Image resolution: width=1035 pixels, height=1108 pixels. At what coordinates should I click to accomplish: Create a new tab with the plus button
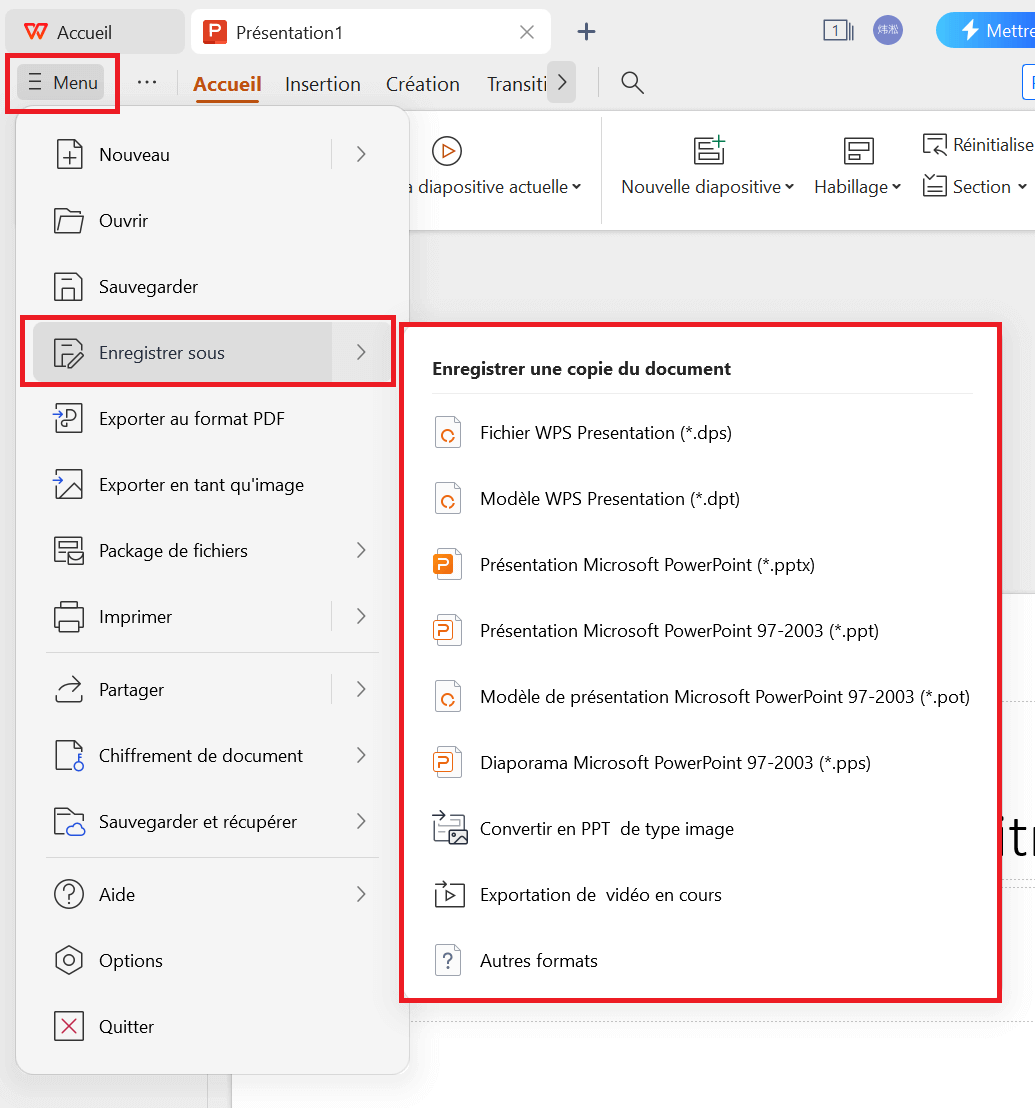[586, 31]
